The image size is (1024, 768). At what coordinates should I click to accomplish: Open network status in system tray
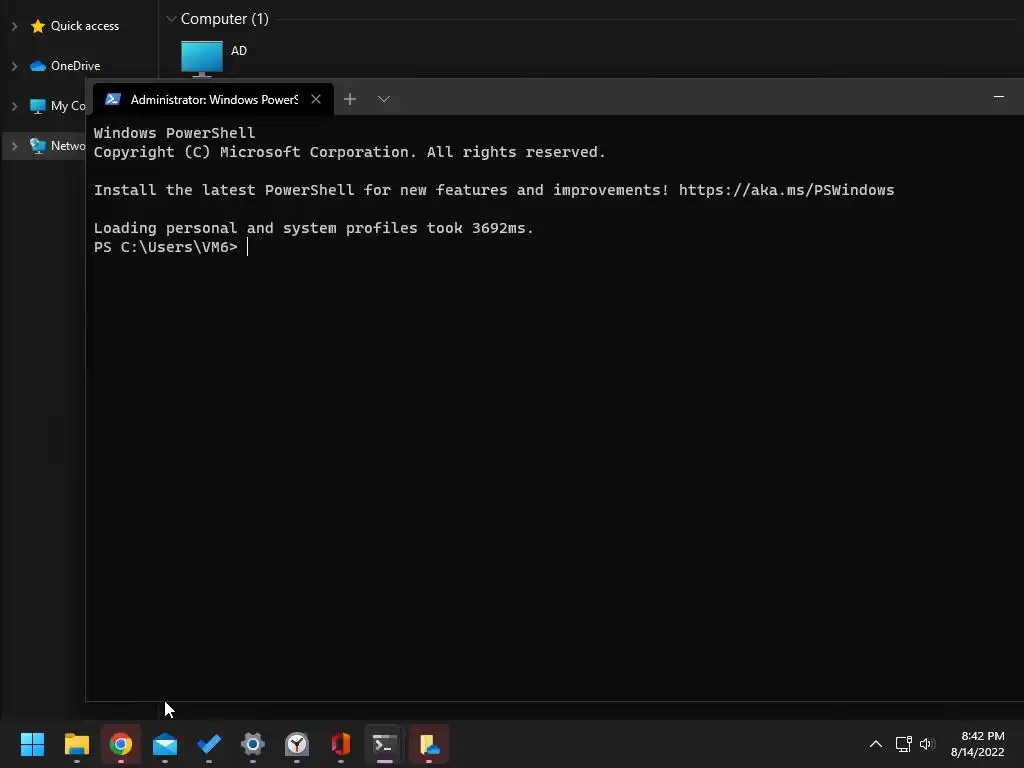tap(903, 744)
